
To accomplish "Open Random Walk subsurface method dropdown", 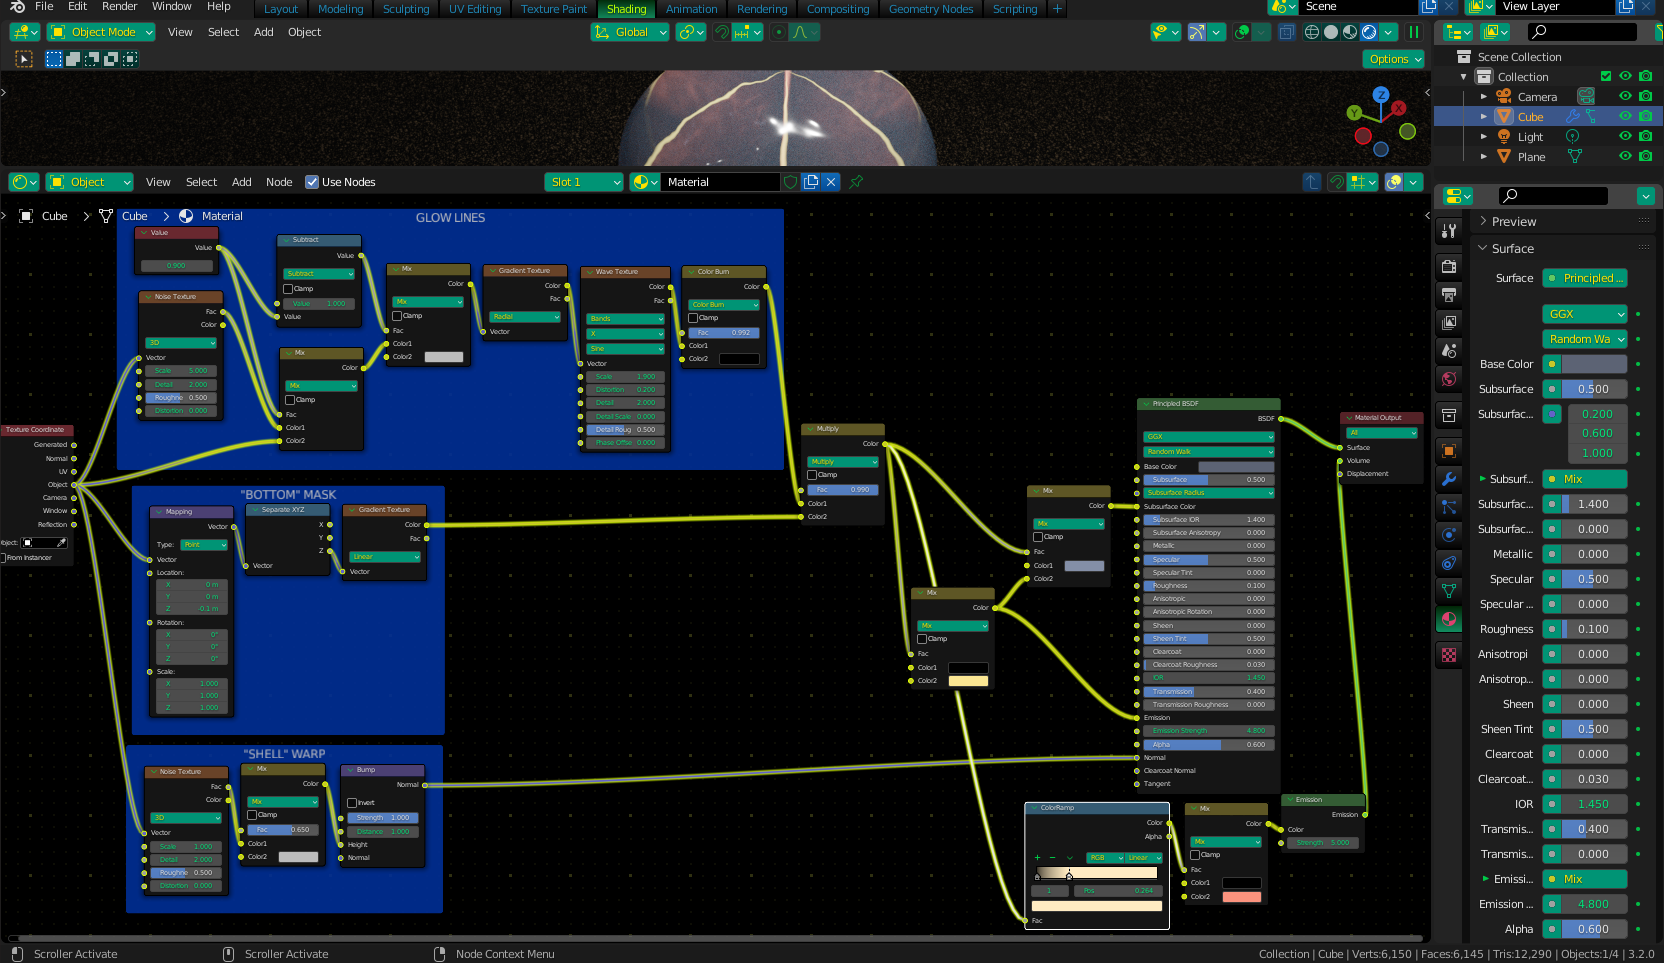I will click(x=1585, y=339).
